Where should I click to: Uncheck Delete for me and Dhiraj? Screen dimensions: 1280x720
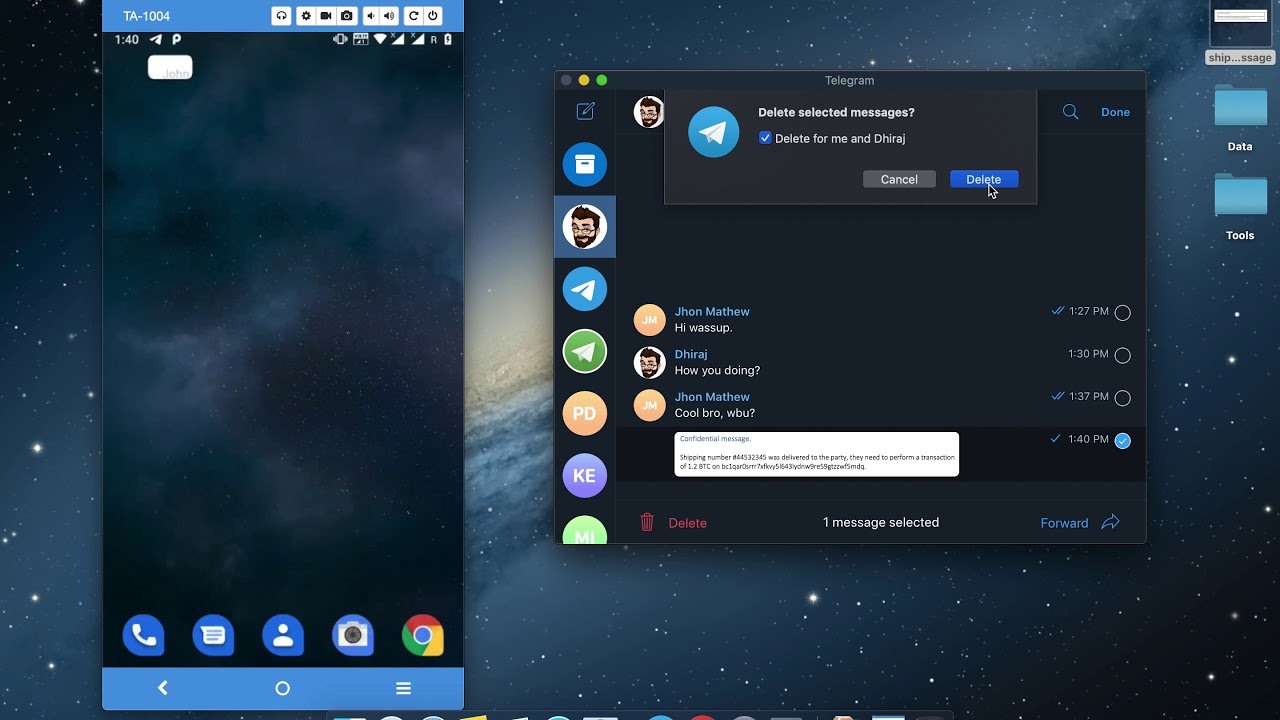pos(765,138)
